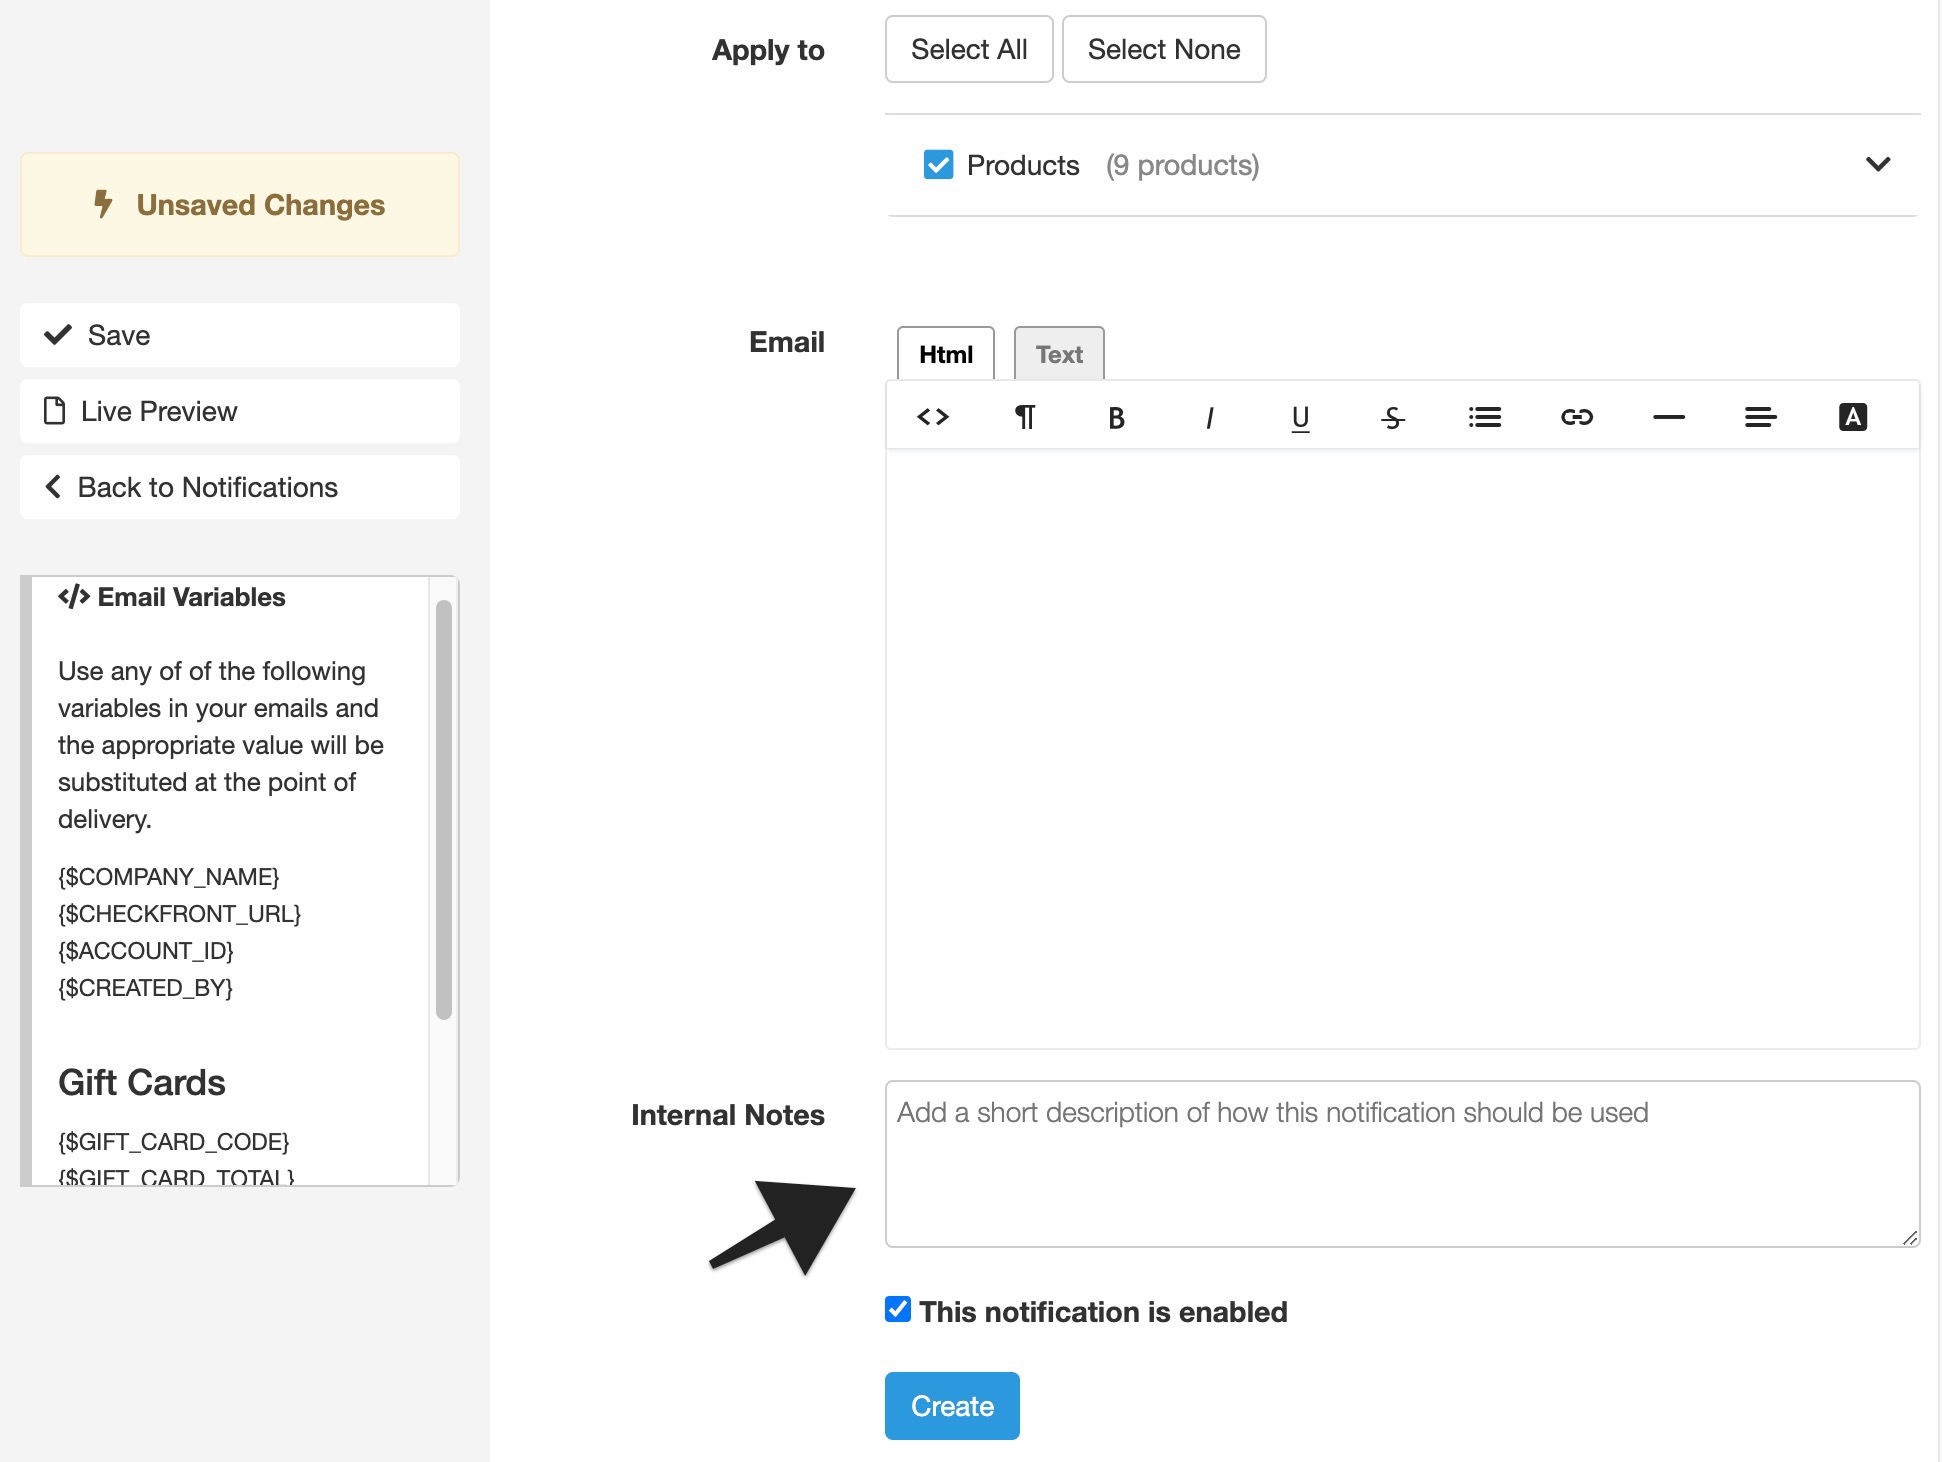The image size is (1942, 1462).
Task: Toggle the Products checkbox
Action: [x=938, y=165]
